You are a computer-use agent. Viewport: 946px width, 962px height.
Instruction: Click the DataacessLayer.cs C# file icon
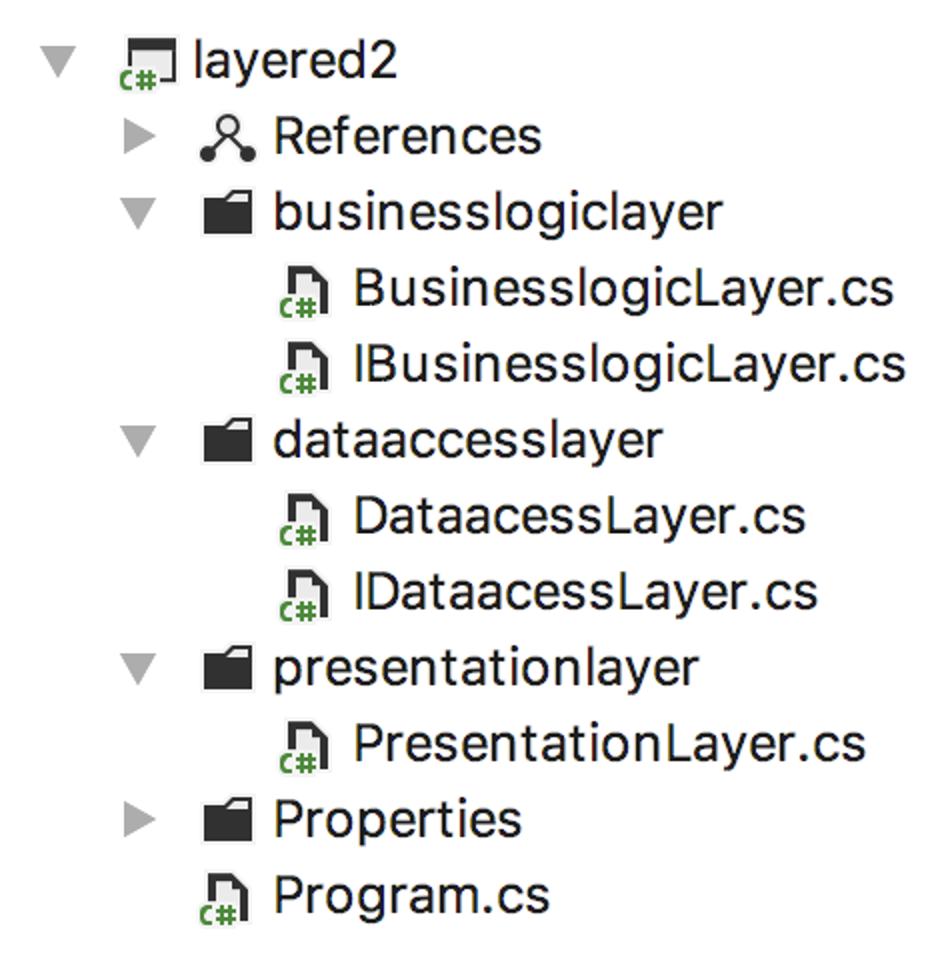pyautogui.click(x=303, y=518)
